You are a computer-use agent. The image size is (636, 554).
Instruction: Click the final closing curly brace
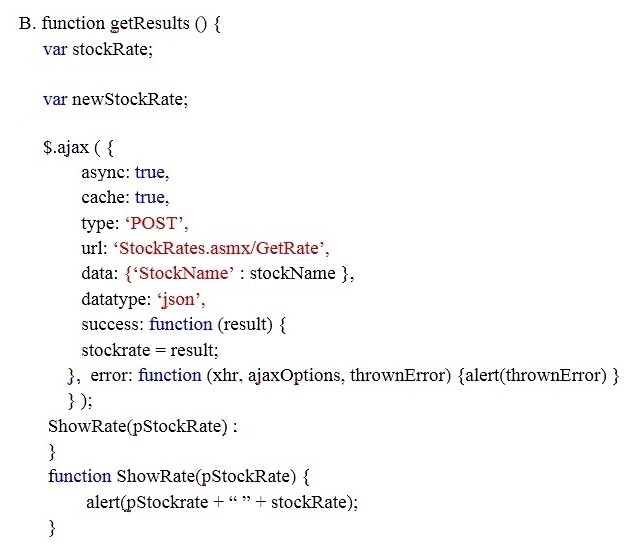point(52,528)
